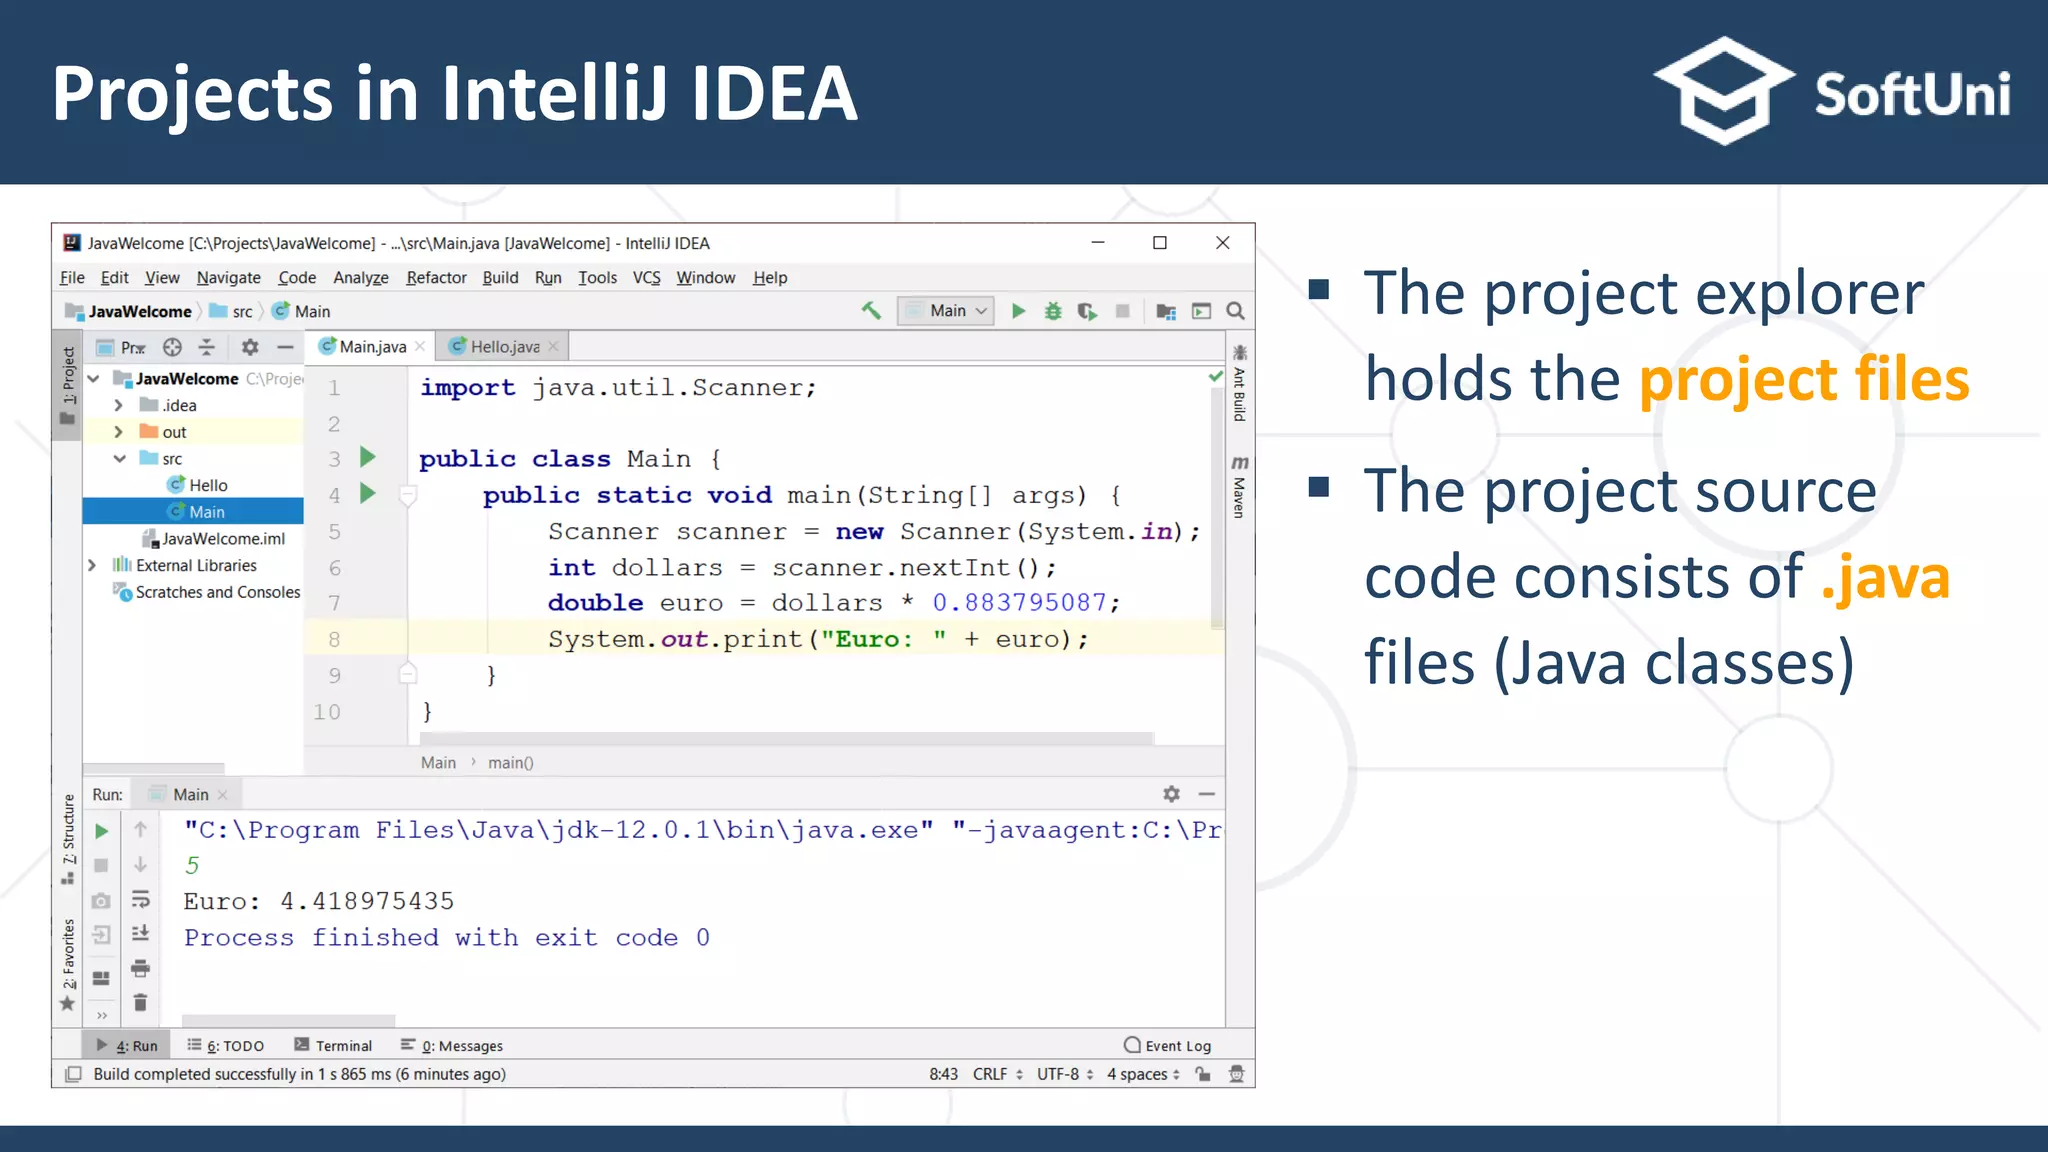Open Ant Build side tool window

(x=1240, y=383)
